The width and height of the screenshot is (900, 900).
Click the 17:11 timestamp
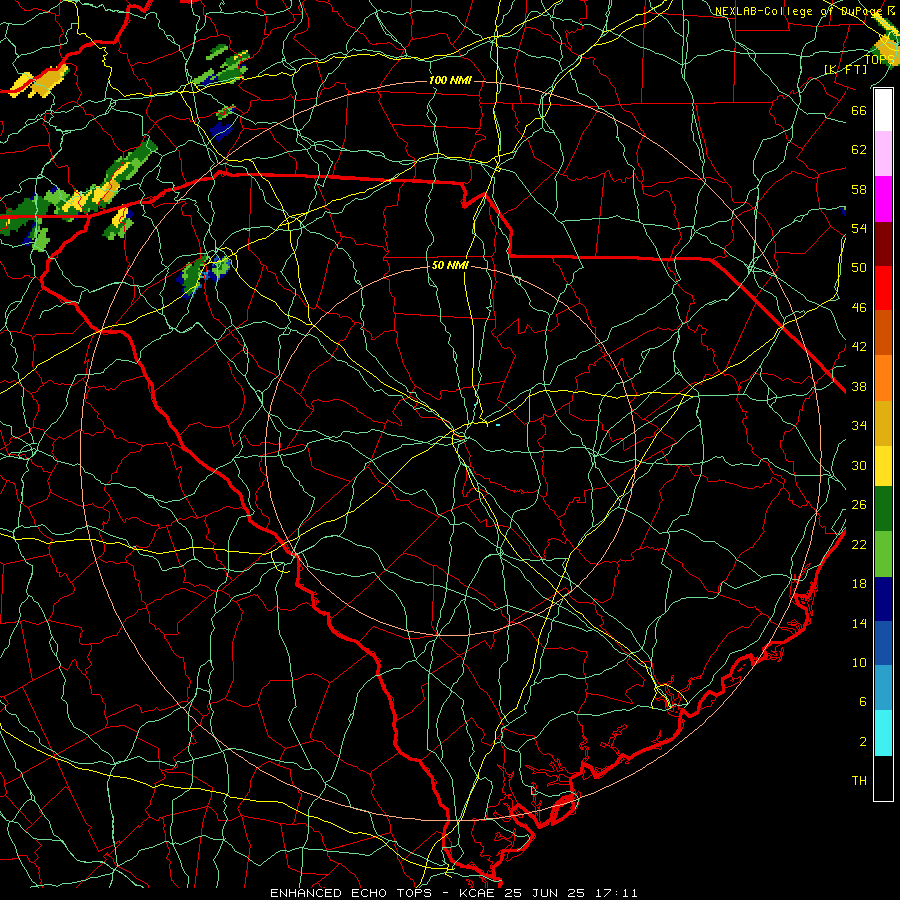(x=616, y=893)
